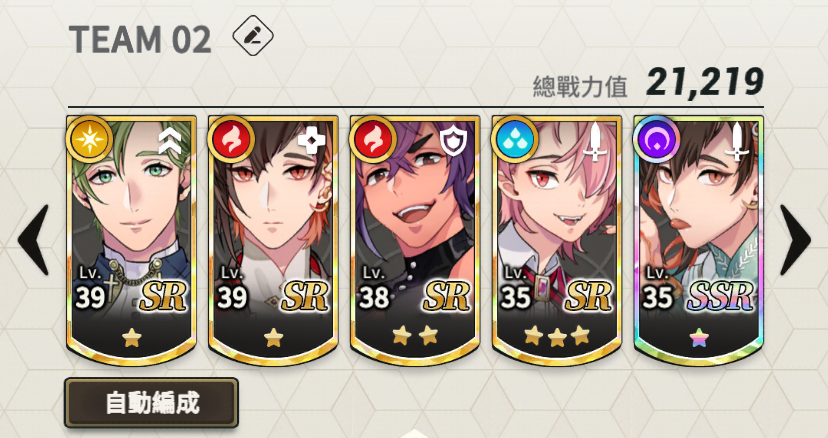Click the light element icon on green-haired card
The image size is (828, 438).
pos(90,139)
